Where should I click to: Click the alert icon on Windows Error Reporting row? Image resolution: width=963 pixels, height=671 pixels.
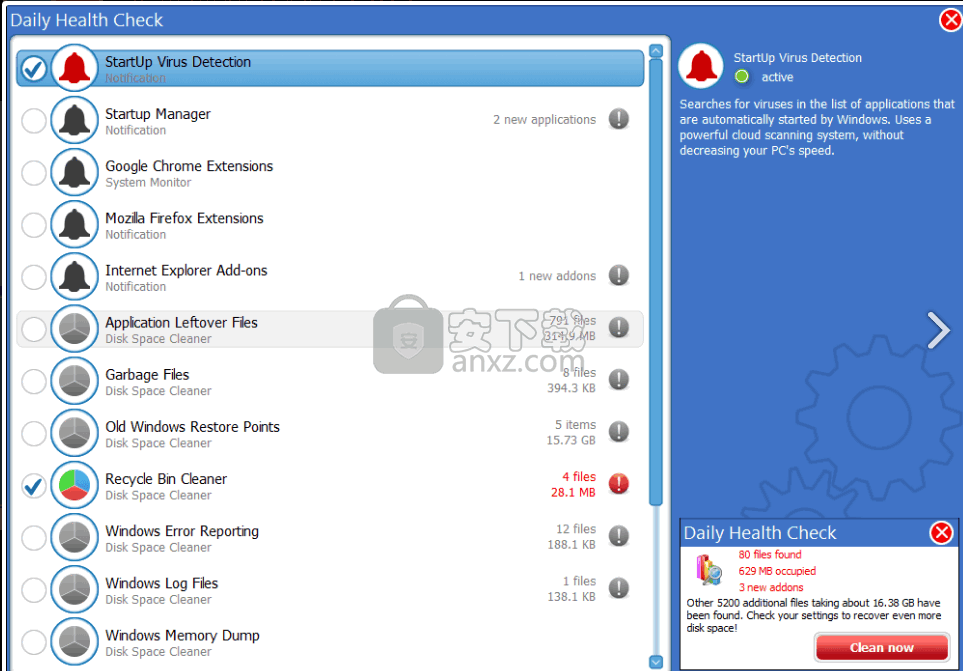(x=618, y=536)
